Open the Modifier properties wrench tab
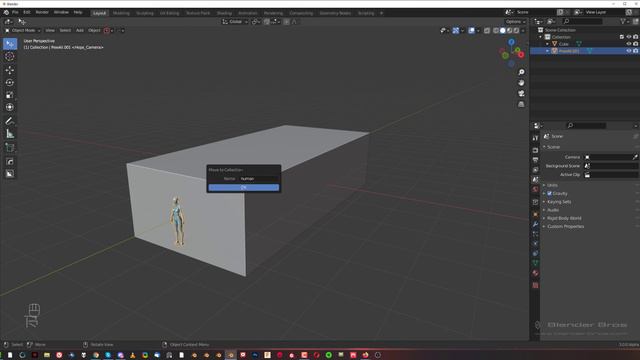The height and width of the screenshot is (360, 640). 535,224
